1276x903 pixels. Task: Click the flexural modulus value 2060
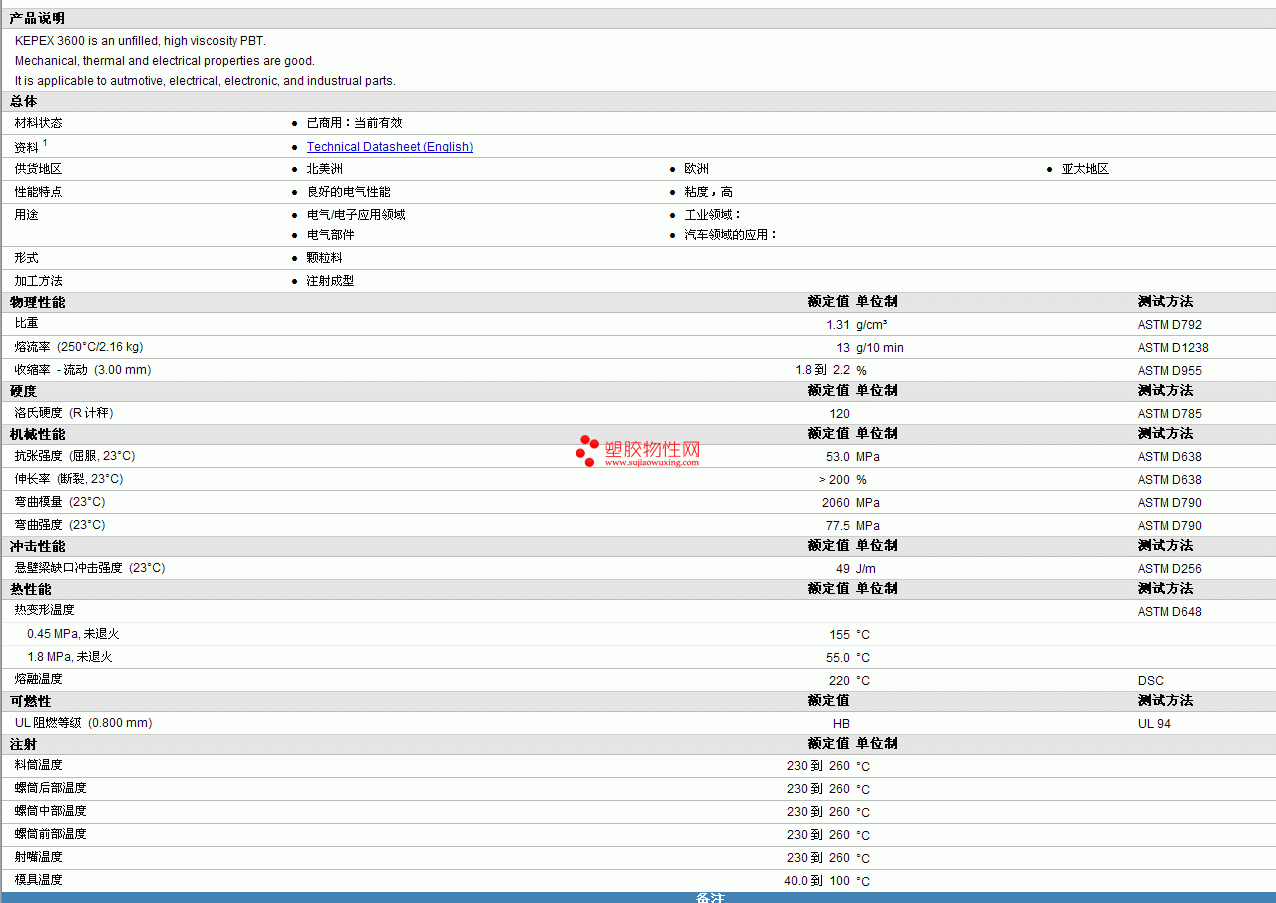tap(836, 503)
